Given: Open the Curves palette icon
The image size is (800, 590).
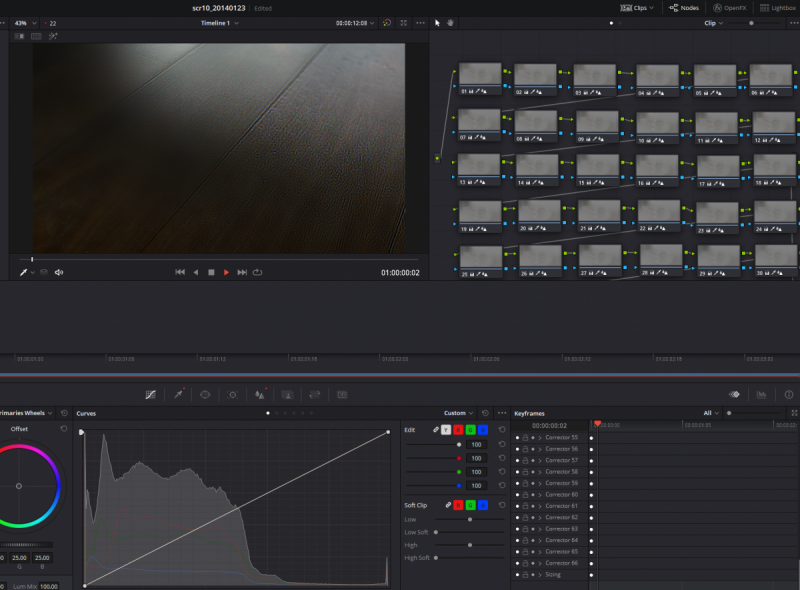Looking at the screenshot, I should click(150, 395).
